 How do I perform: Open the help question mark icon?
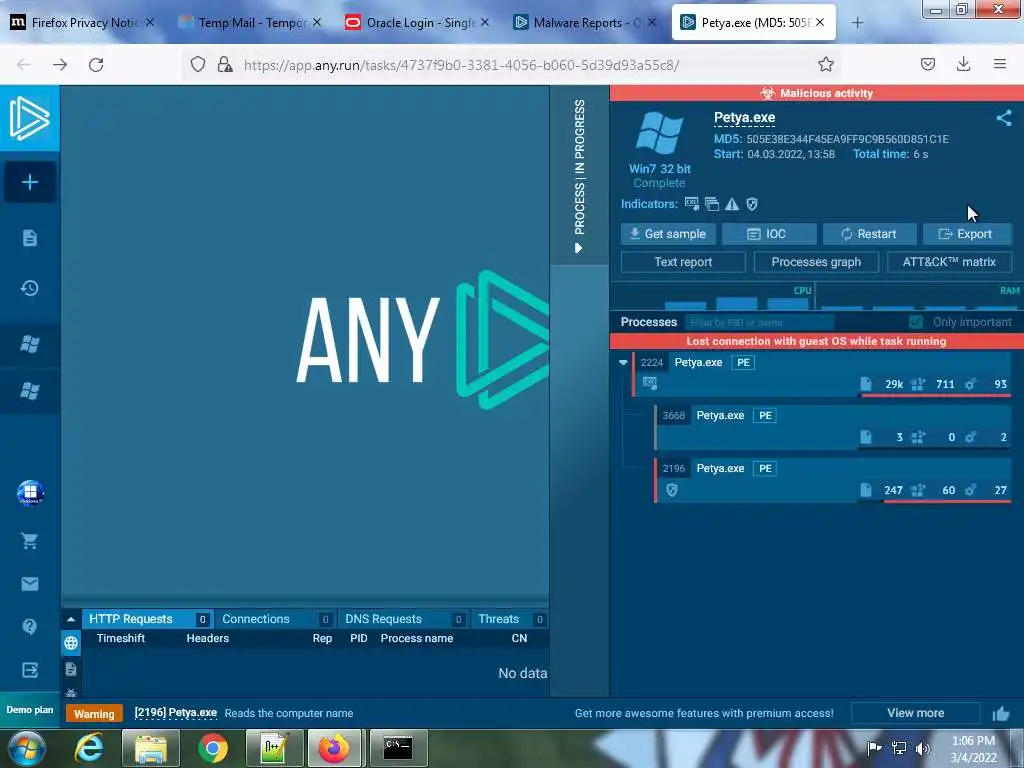pyautogui.click(x=29, y=627)
